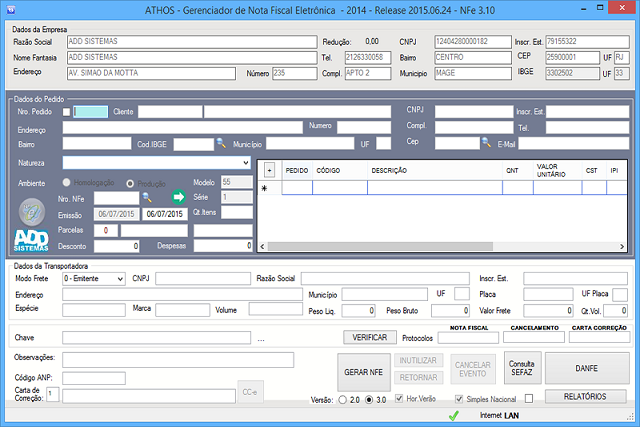Open the Natureza dropdown
The height and width of the screenshot is (427, 640).
coord(246,162)
